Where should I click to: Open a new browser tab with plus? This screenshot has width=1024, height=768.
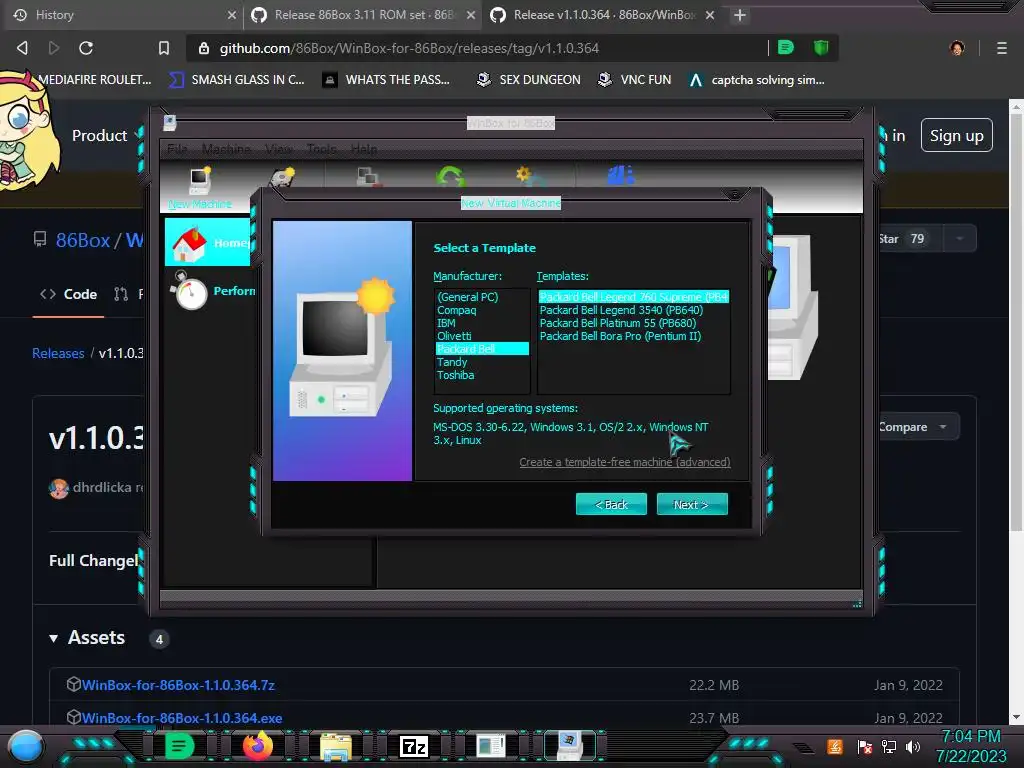tap(739, 15)
